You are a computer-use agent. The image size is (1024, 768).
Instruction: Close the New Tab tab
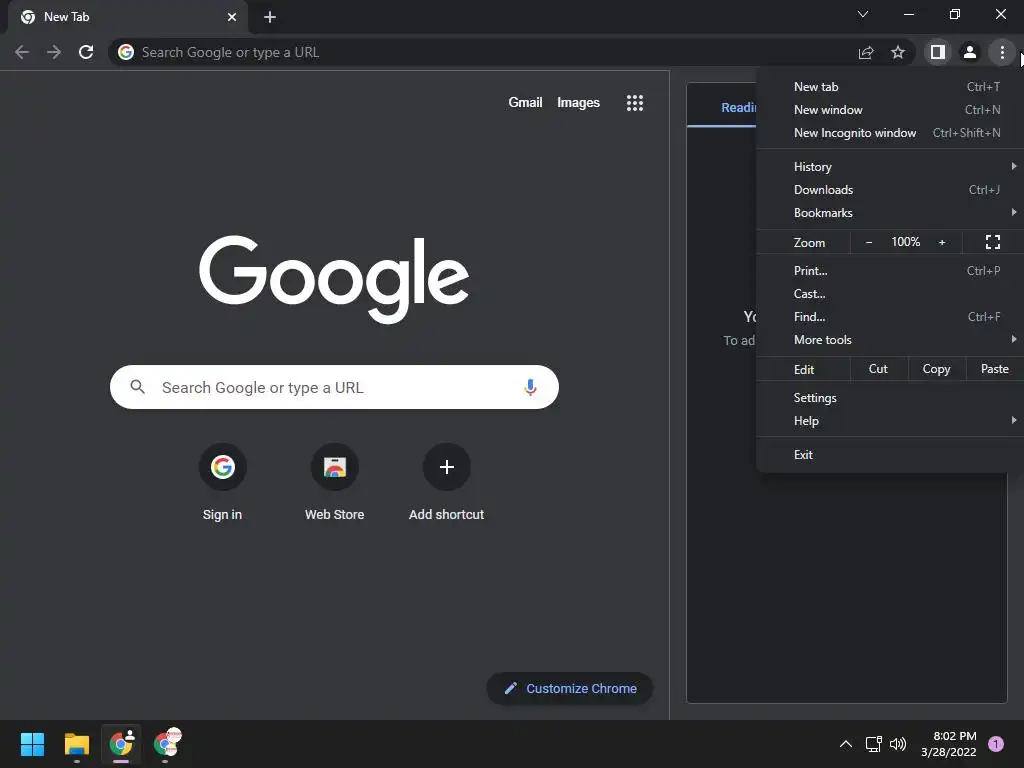click(x=232, y=17)
